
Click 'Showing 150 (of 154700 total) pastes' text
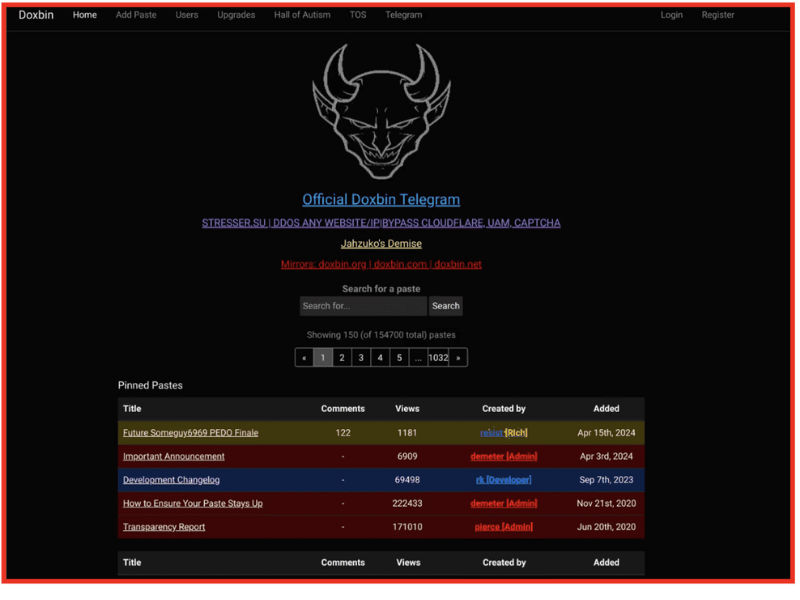[x=381, y=335]
